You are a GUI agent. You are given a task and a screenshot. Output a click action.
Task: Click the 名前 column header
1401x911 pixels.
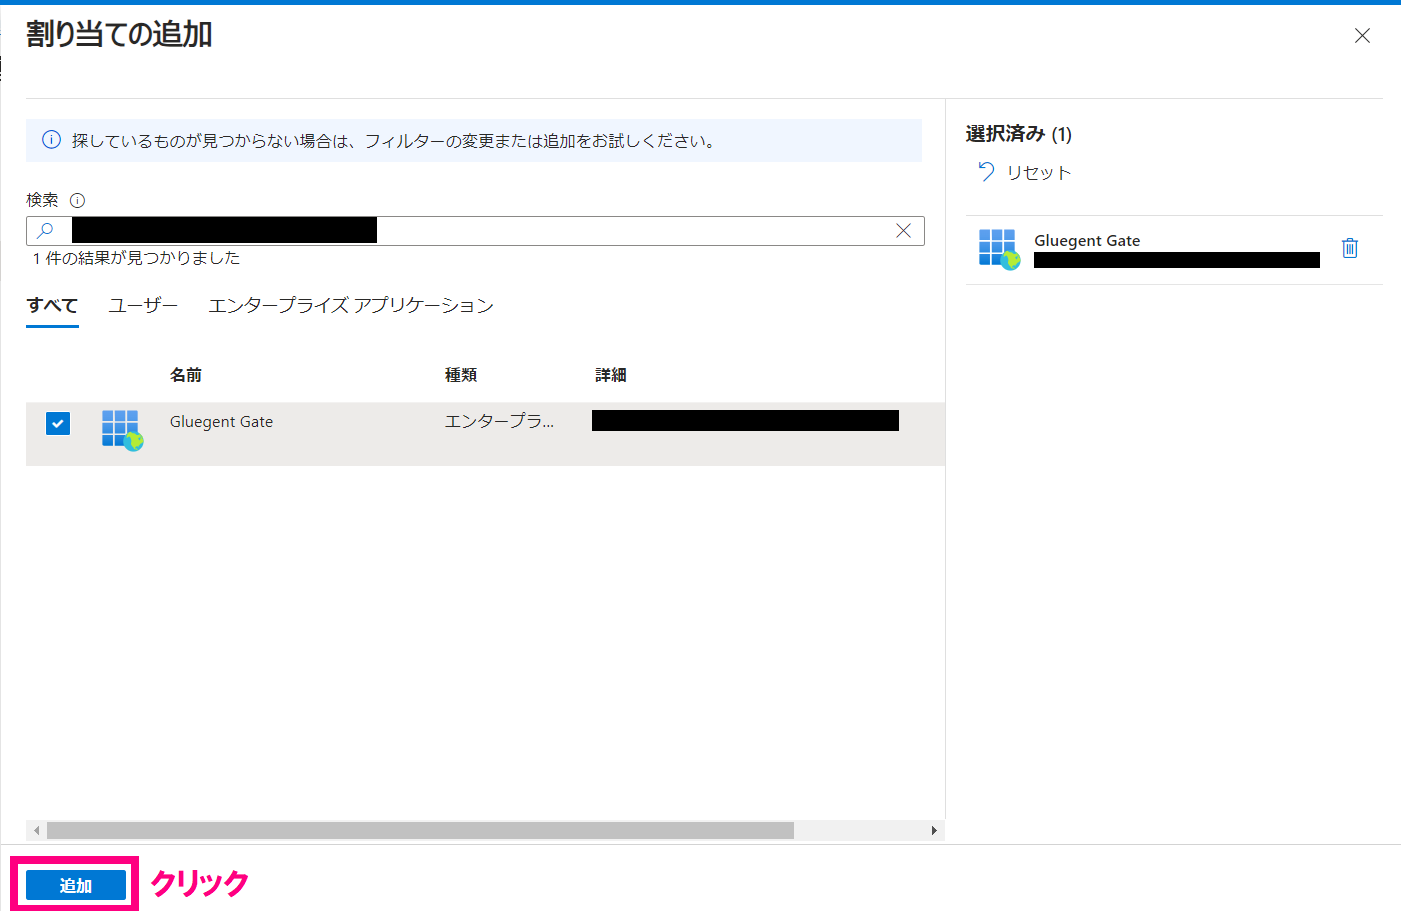[186, 374]
